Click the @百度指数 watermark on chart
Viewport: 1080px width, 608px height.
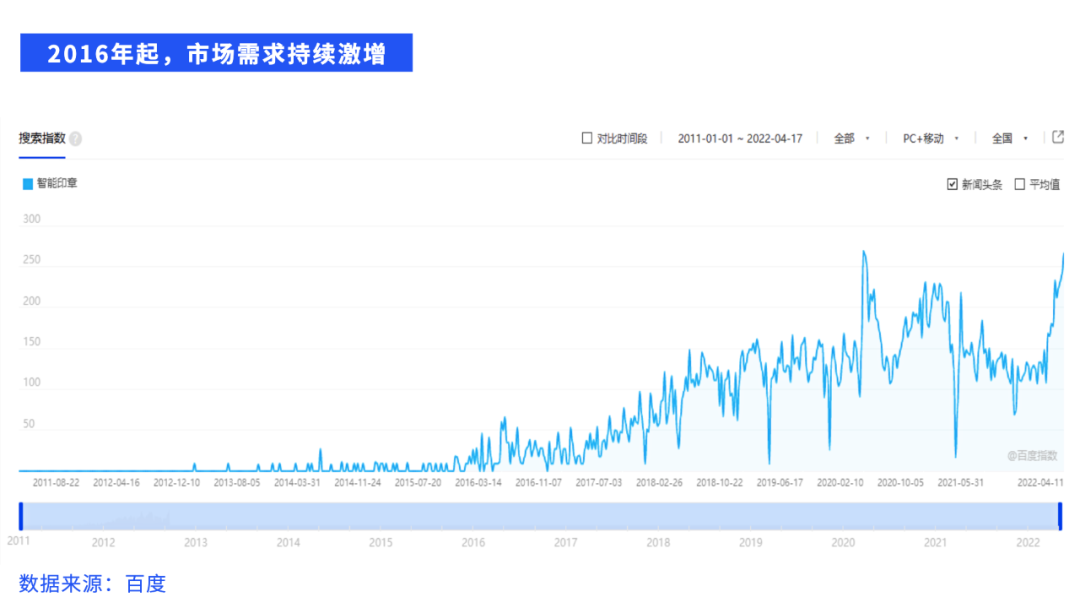(1032, 455)
